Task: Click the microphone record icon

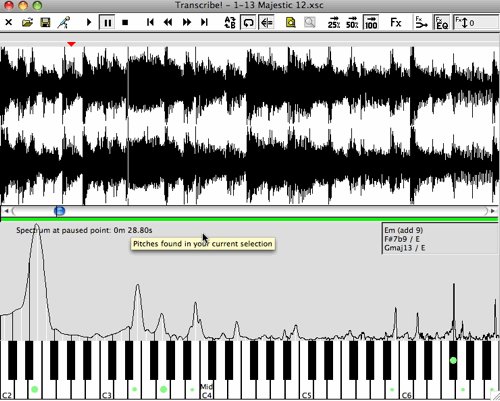Action: point(64,23)
